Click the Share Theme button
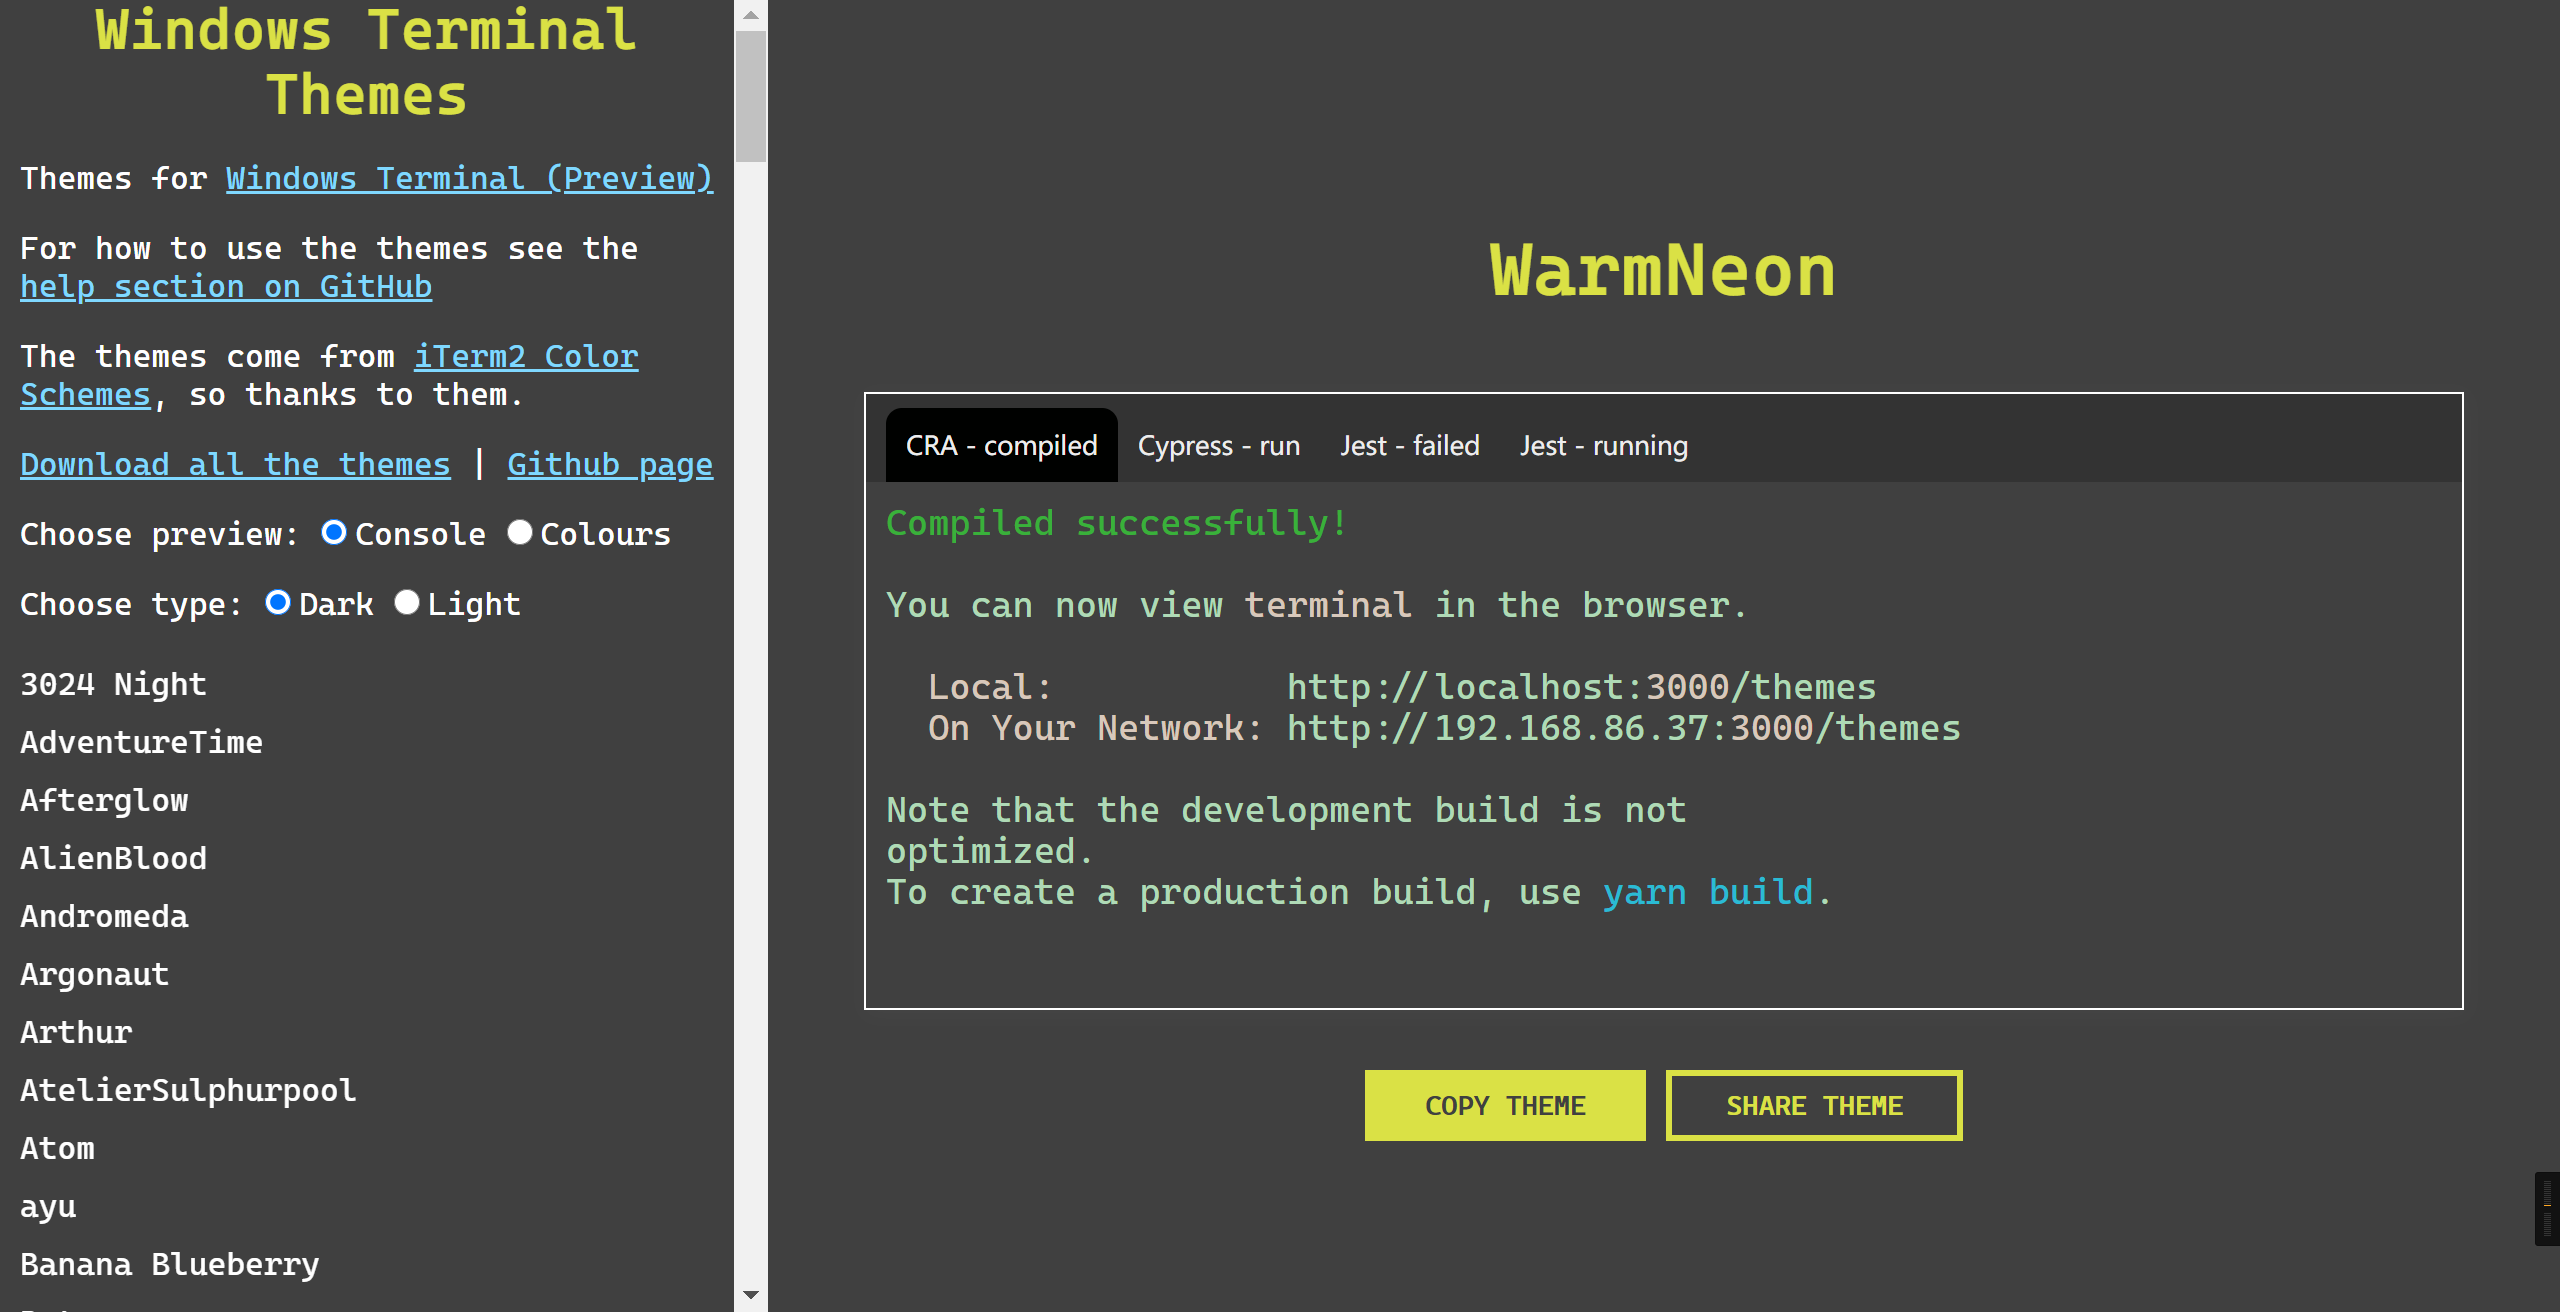 click(1813, 1106)
